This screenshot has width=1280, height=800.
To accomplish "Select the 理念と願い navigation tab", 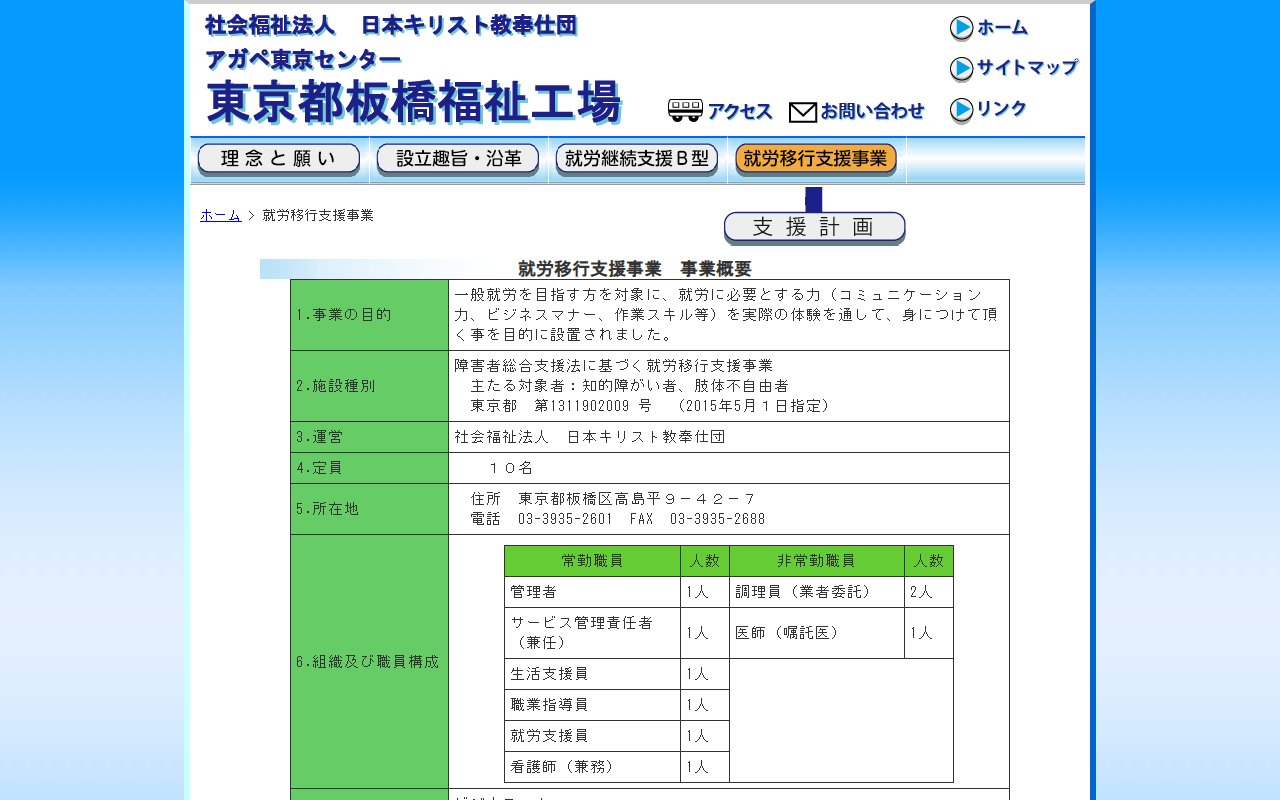I will [x=279, y=159].
